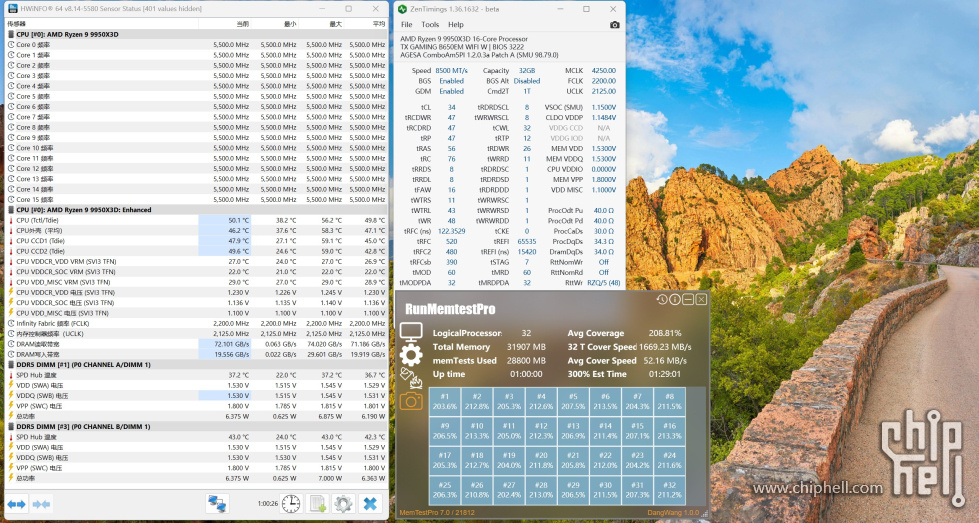Click the clock icon to reset HWiNFO timers
The width and height of the screenshot is (979, 523).
coord(291,504)
